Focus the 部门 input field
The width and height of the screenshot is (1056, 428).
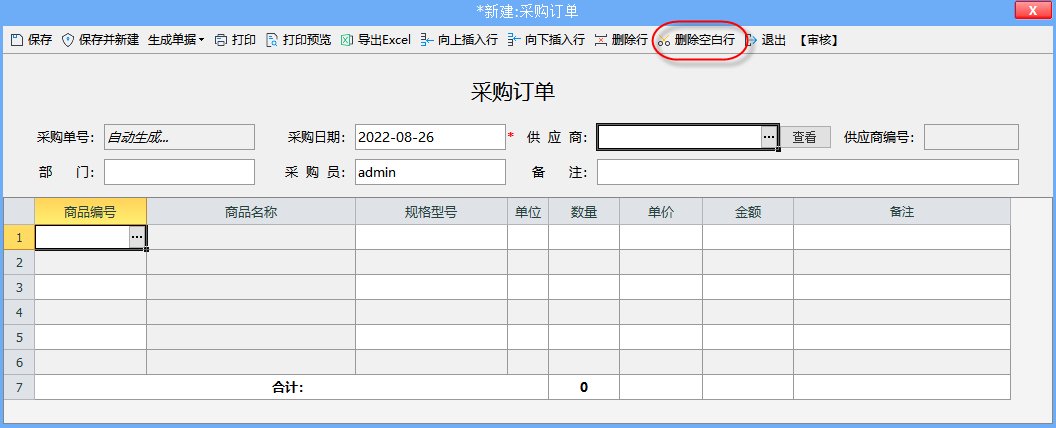[179, 172]
